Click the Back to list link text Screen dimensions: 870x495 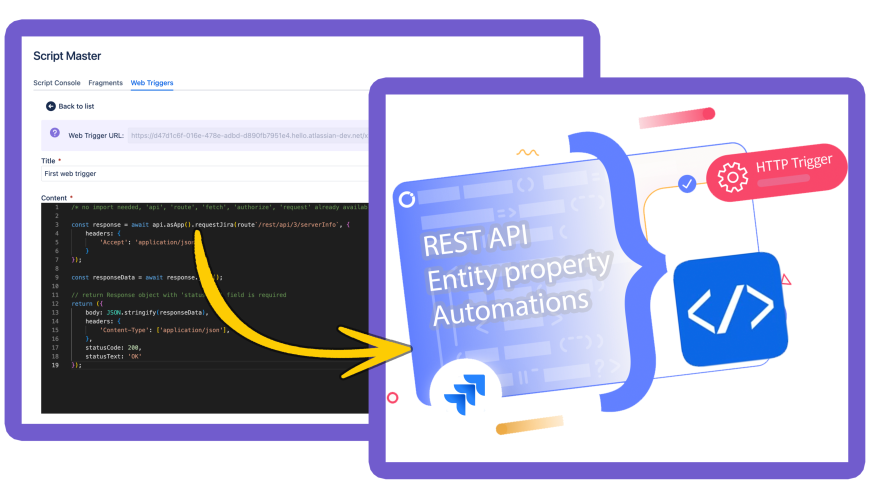[77, 106]
